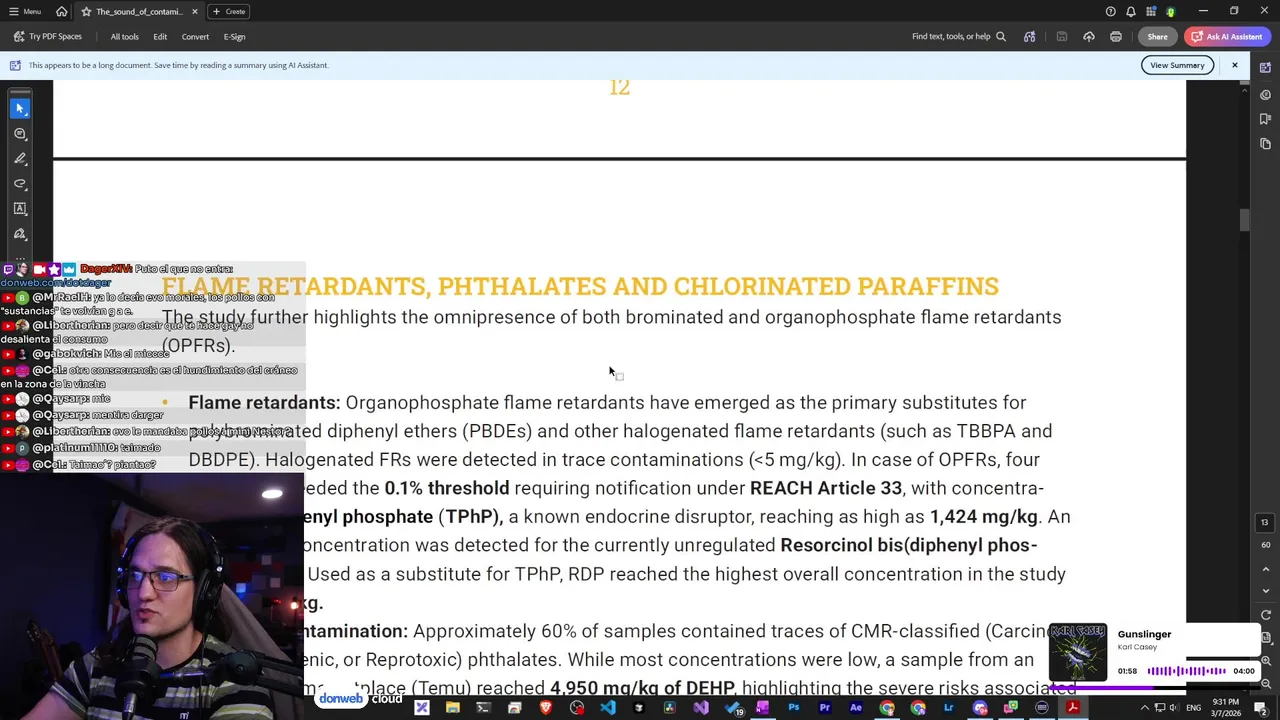Open Lightroom from taskbar

[x=948, y=708]
